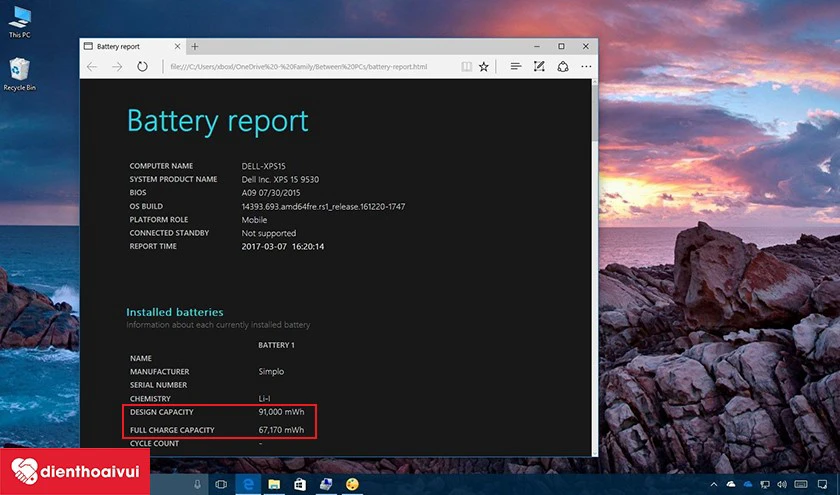
Task: Go forward in Edge browser
Action: [x=117, y=66]
